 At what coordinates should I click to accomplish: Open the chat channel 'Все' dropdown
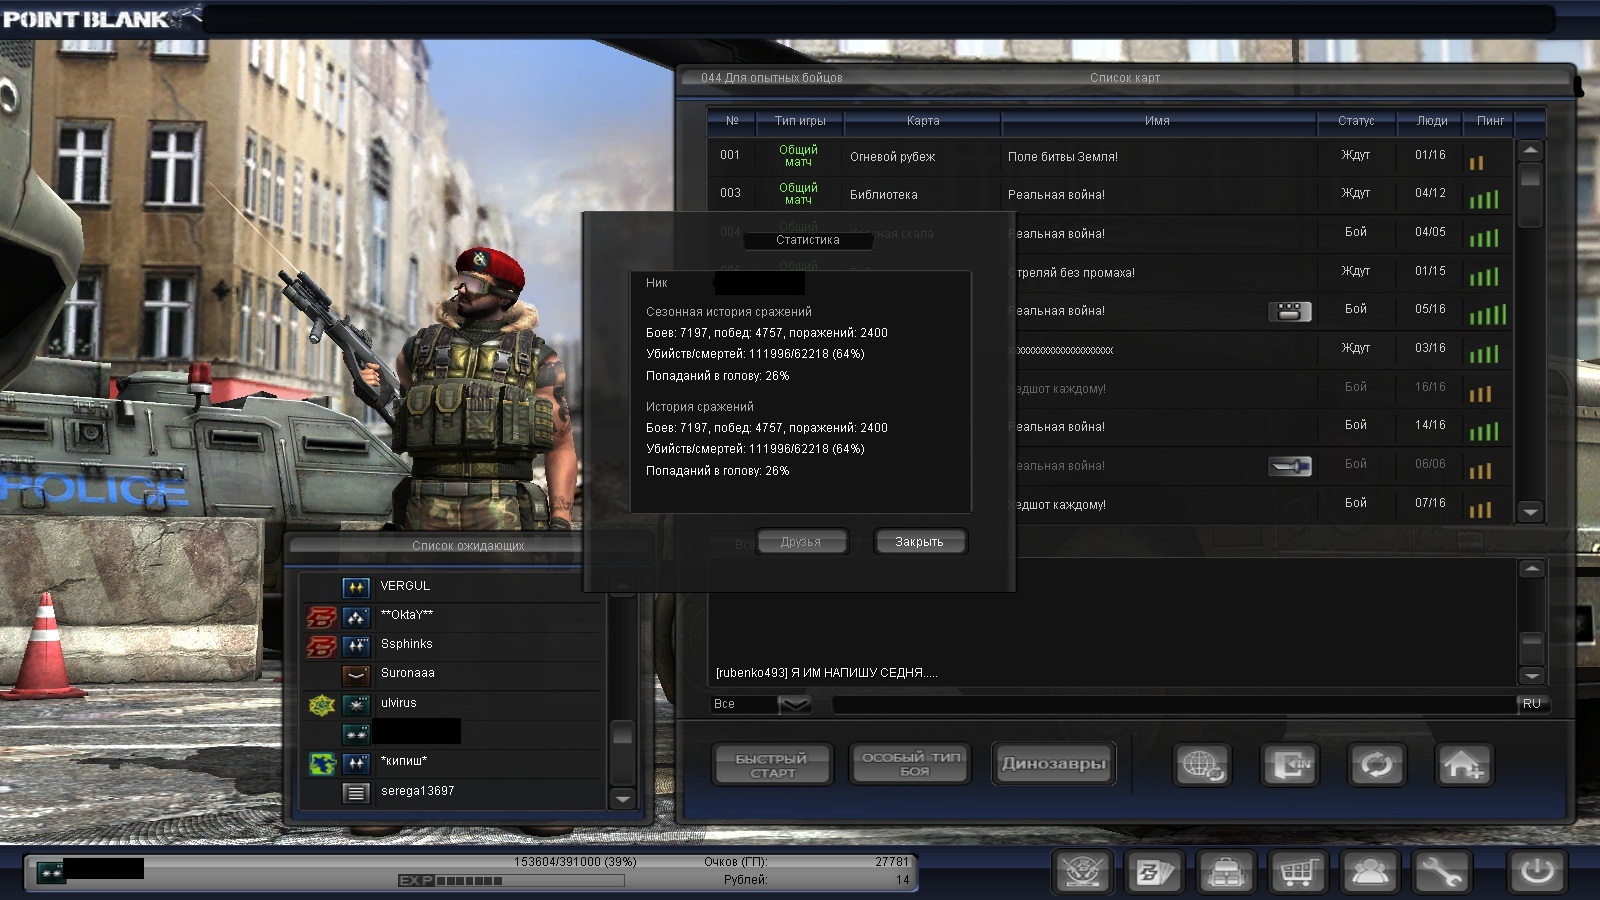pyautogui.click(x=794, y=704)
